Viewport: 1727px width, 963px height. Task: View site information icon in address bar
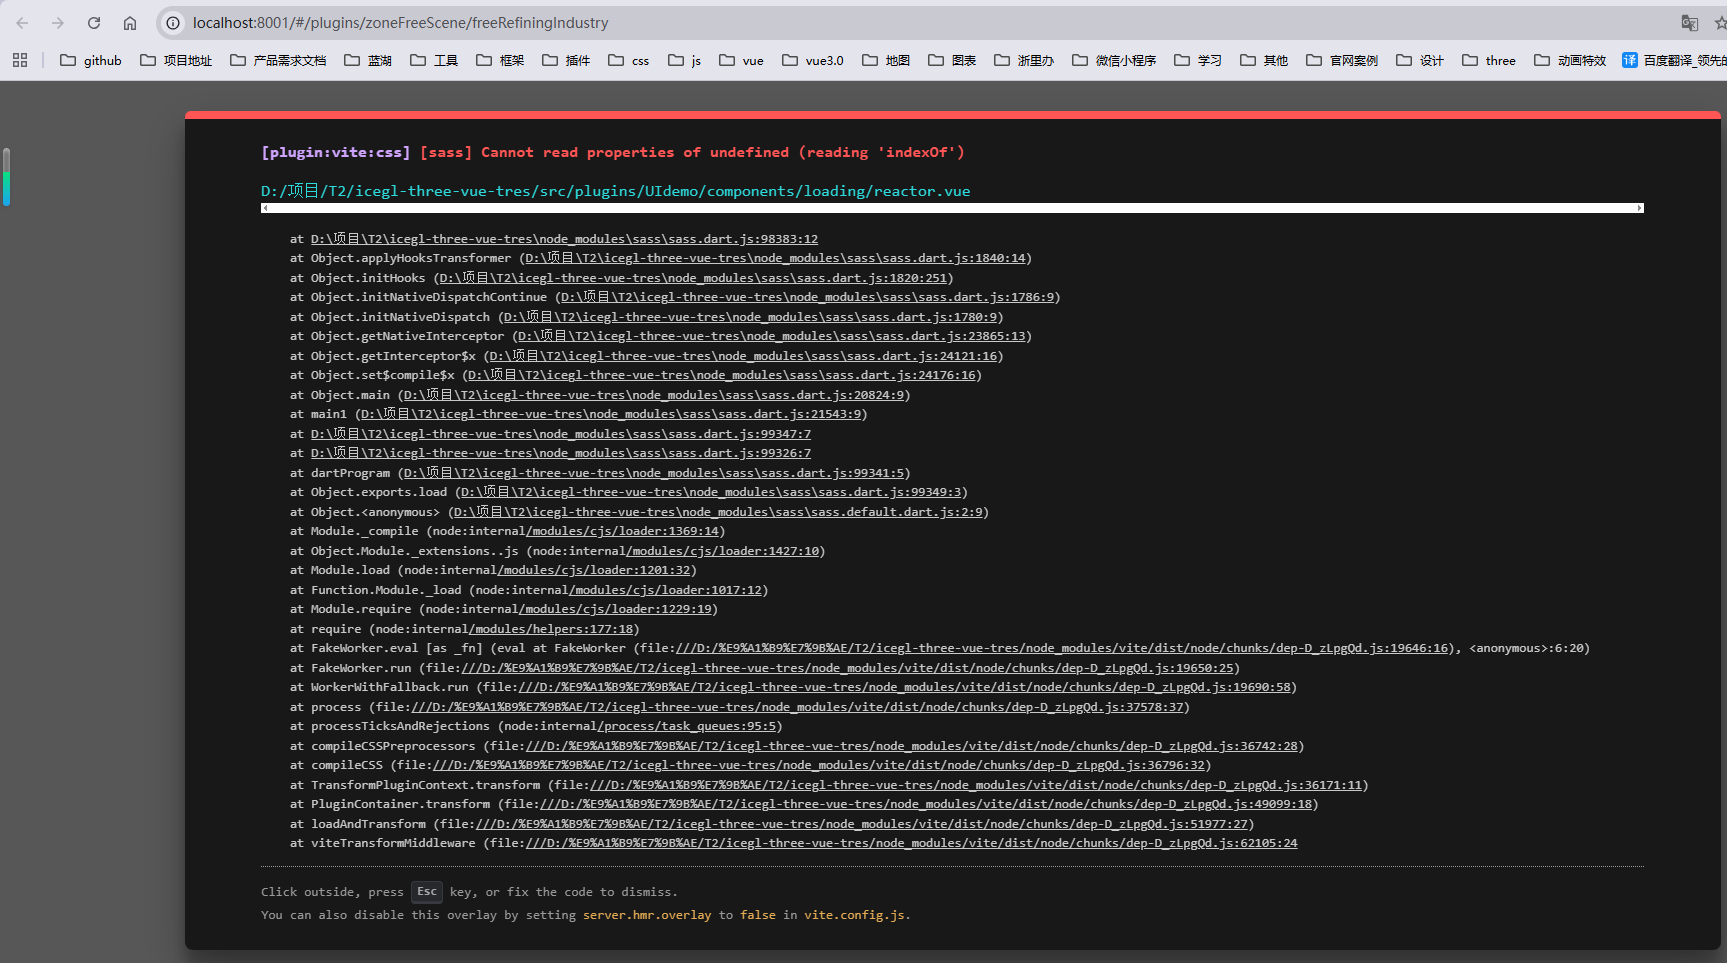click(173, 23)
